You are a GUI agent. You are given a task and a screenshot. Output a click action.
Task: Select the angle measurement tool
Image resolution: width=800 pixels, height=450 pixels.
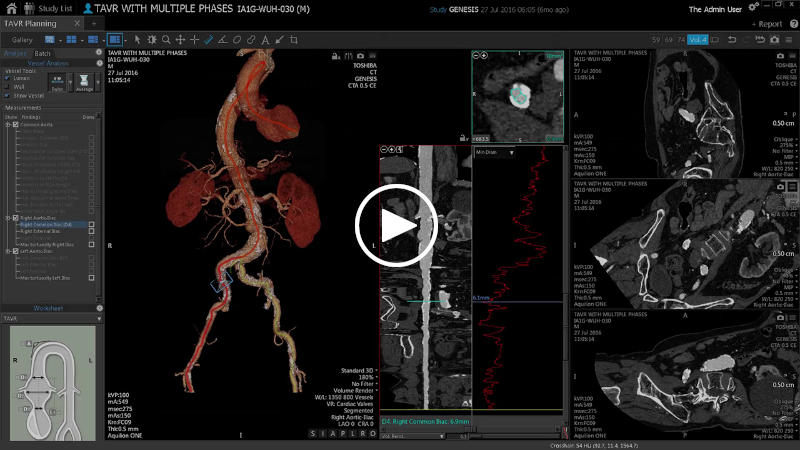tap(223, 40)
